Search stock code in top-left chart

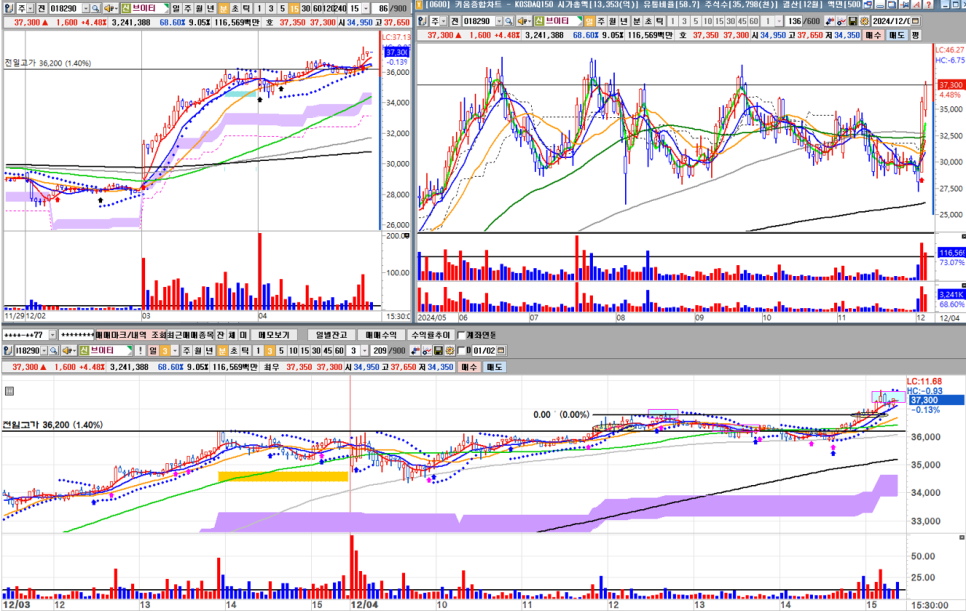pyautogui.click(x=95, y=9)
